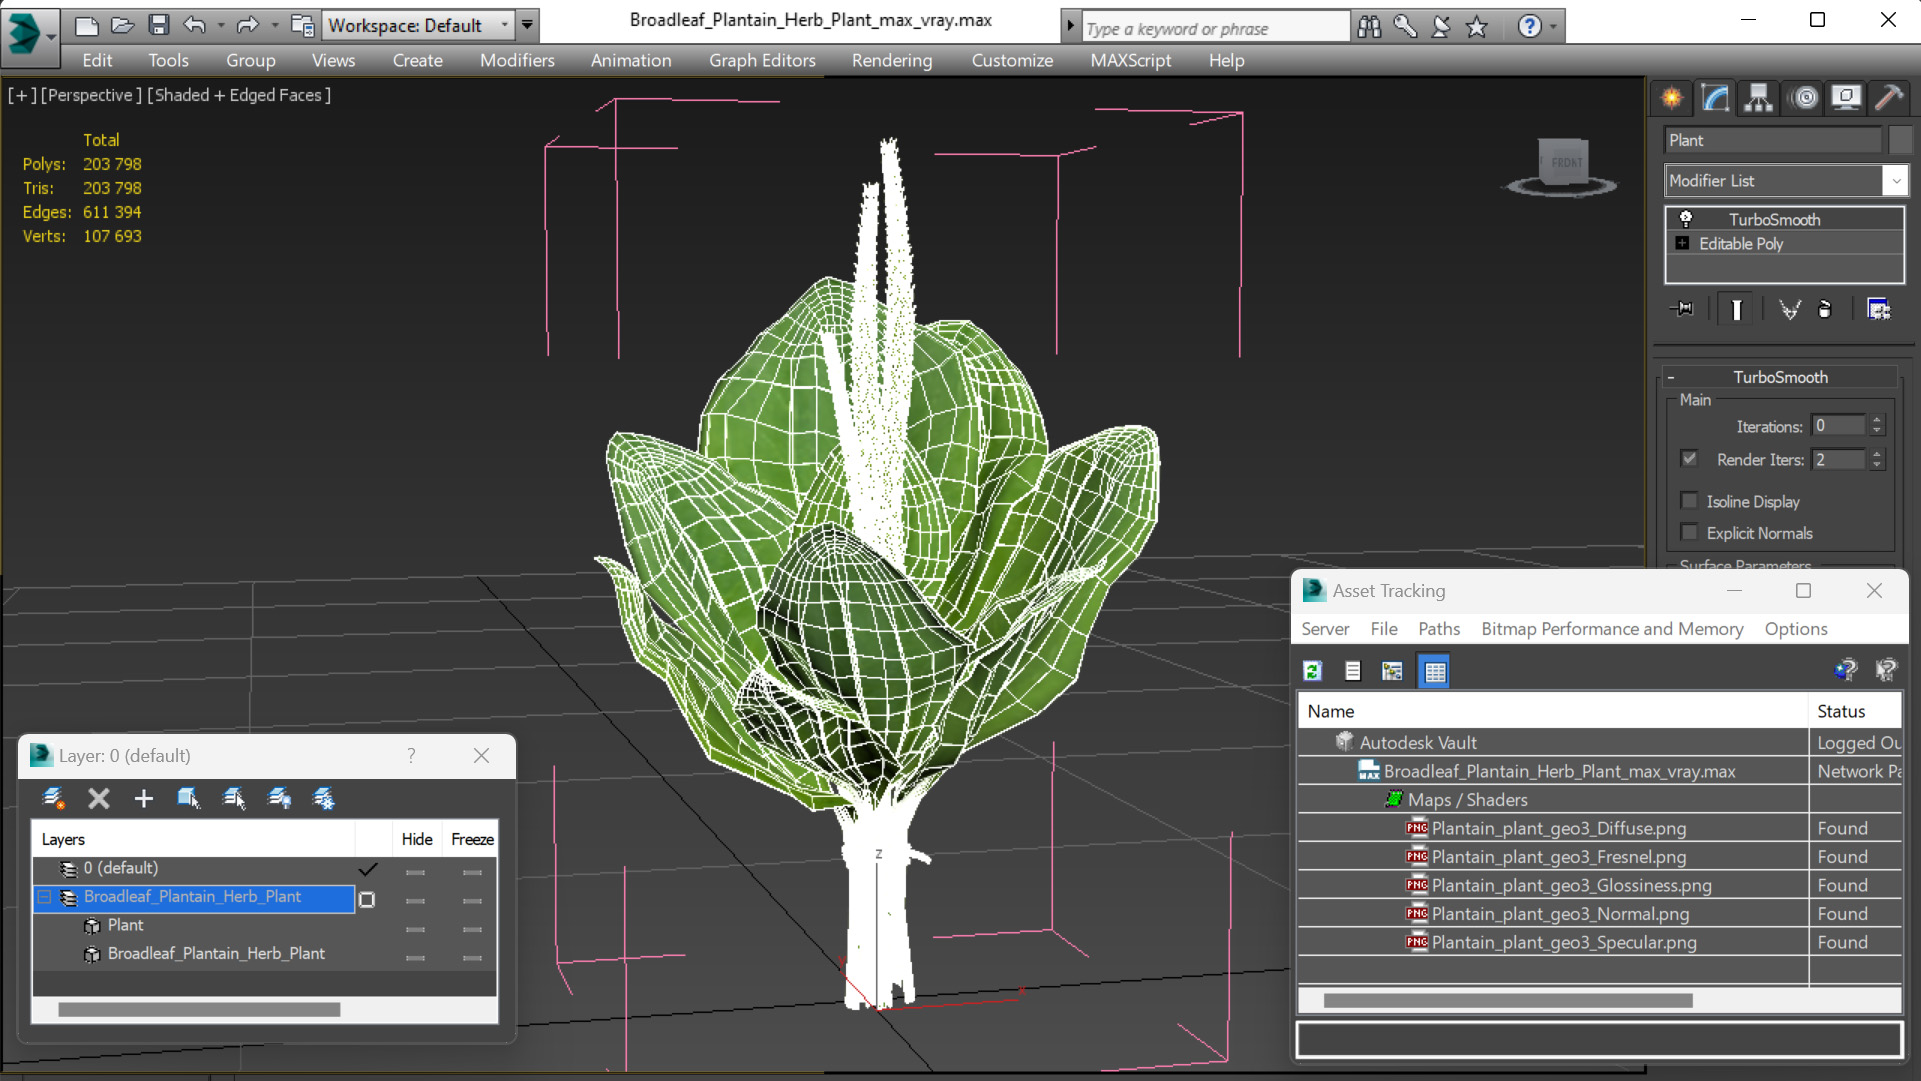Open the Paths menu in Asset Tracking
1921x1081 pixels.
[1438, 629]
